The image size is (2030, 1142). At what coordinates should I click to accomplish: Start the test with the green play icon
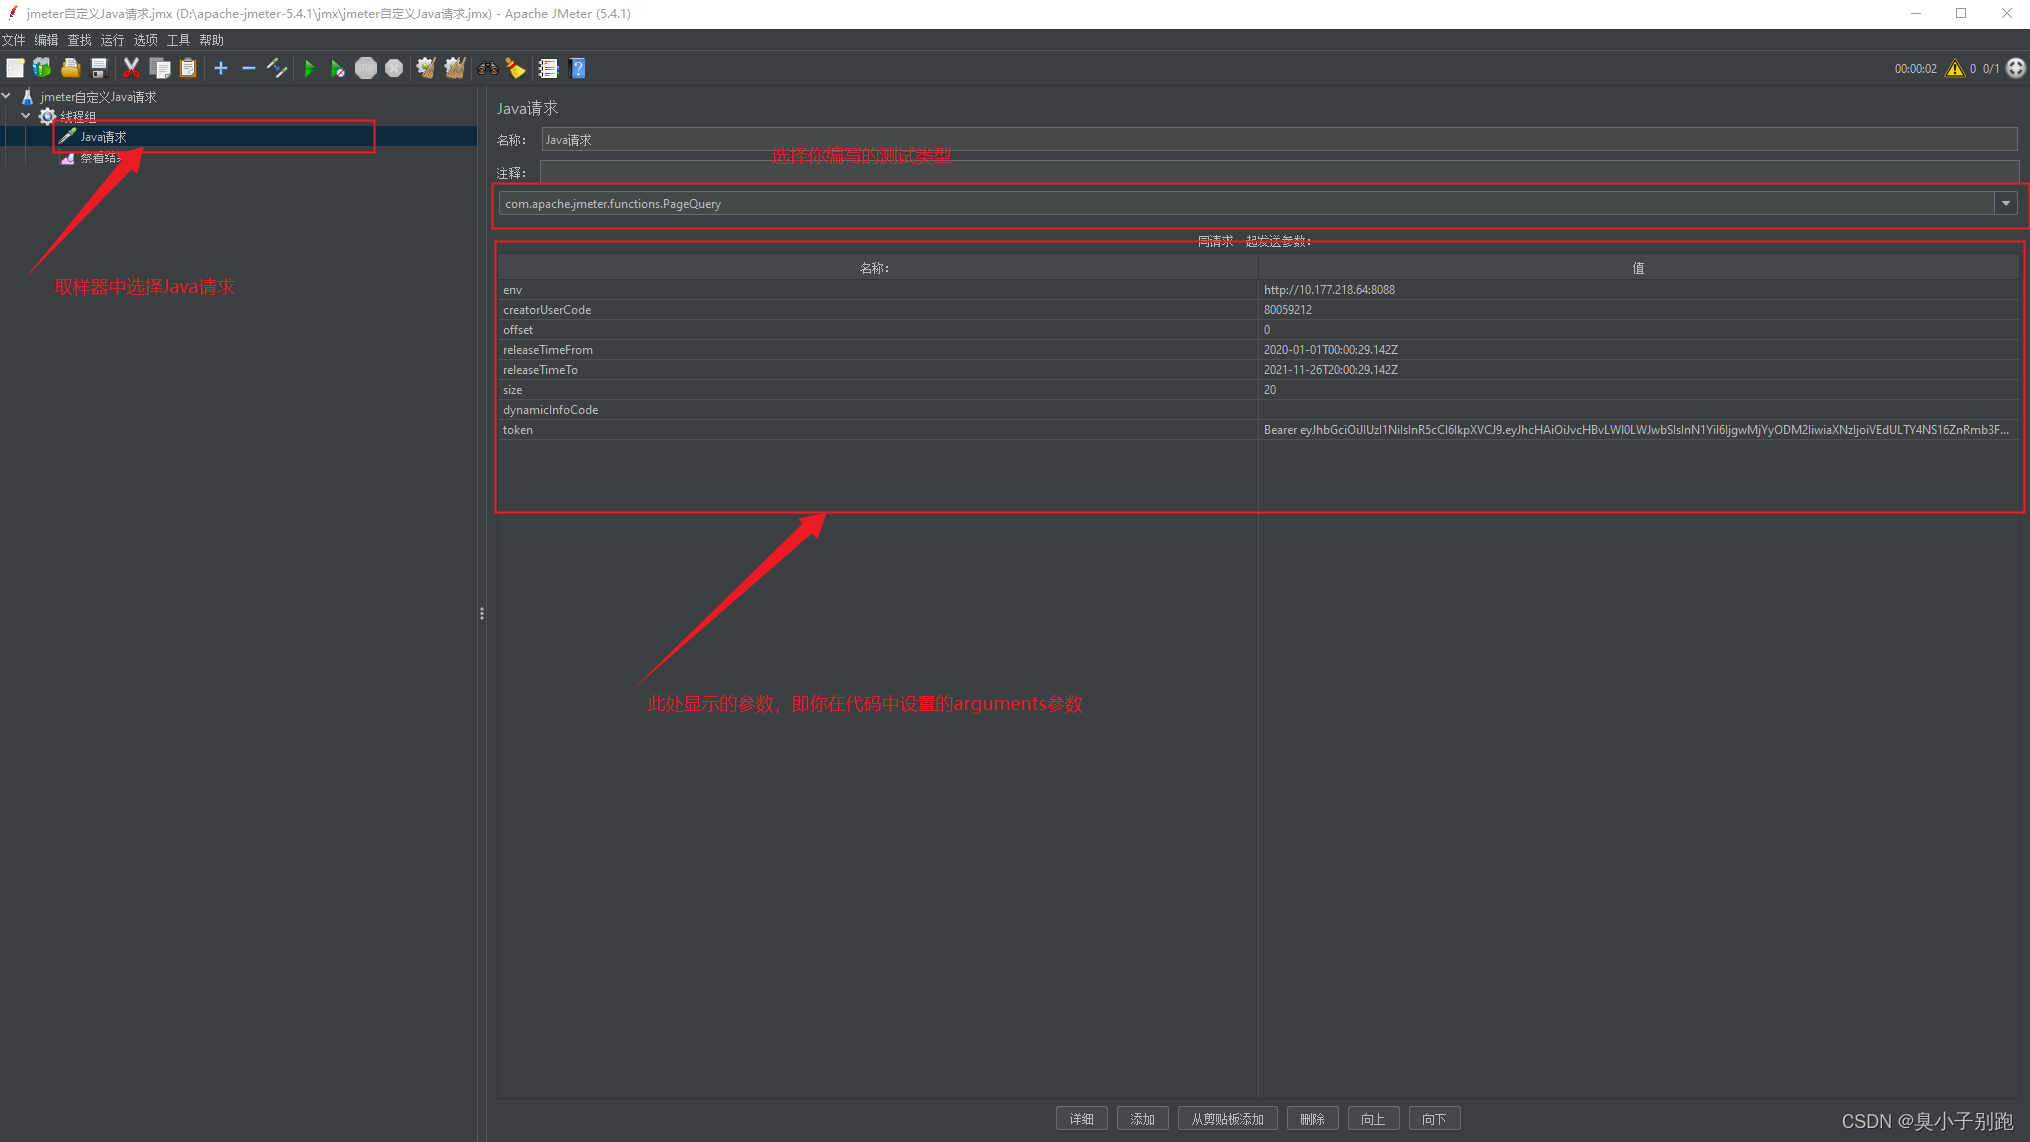[310, 68]
